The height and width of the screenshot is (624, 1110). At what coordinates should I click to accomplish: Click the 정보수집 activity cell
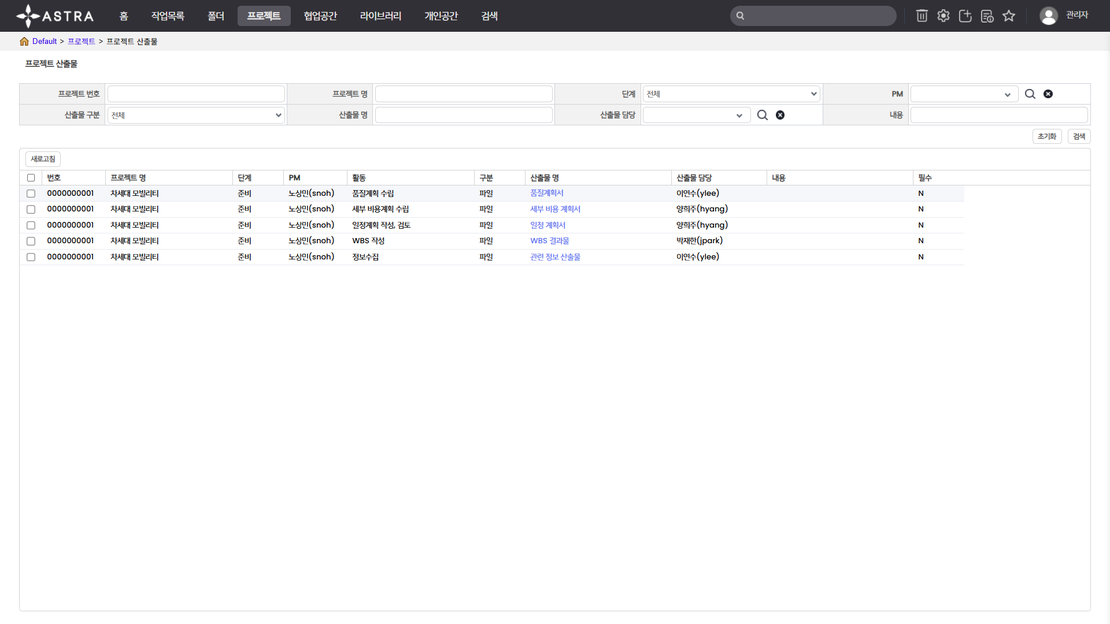pos(365,257)
